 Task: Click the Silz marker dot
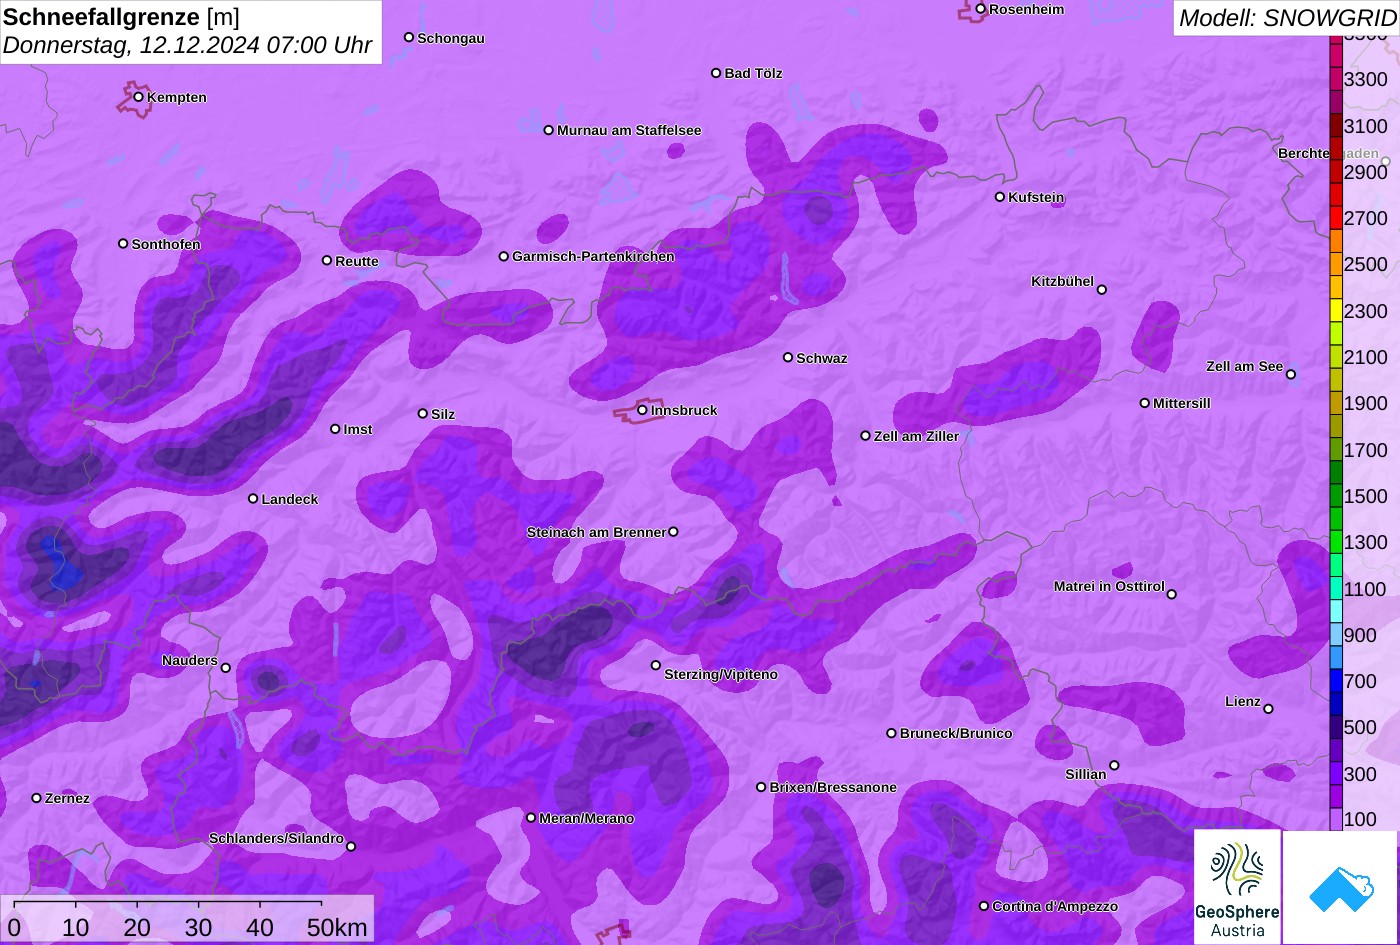coord(423,413)
